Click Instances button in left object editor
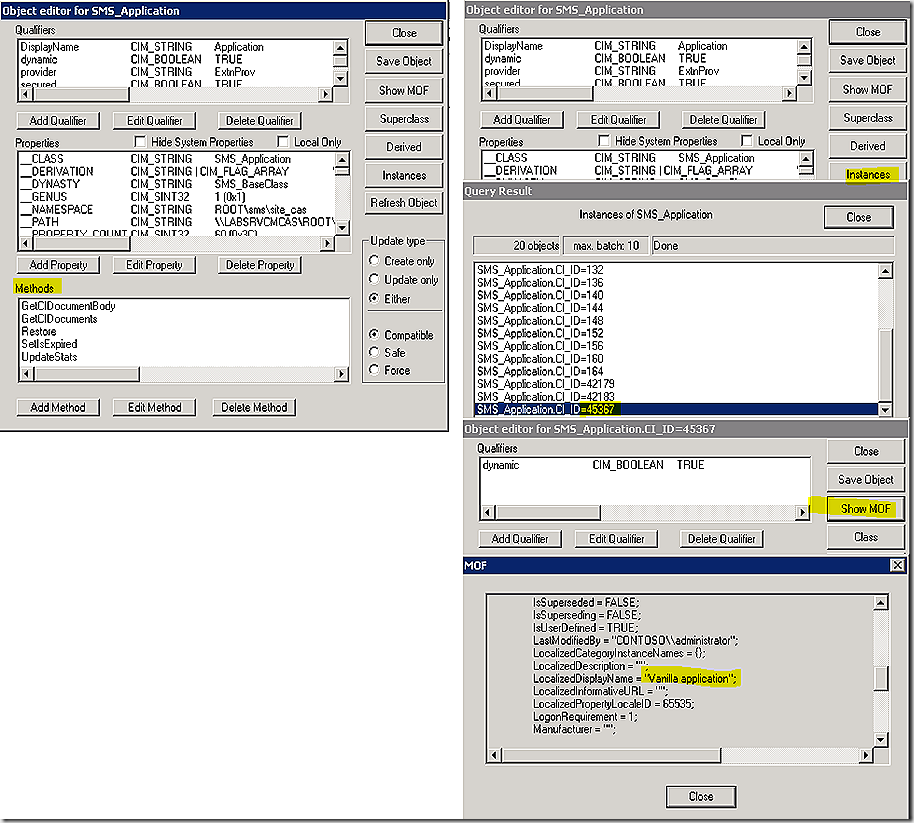The width and height of the screenshot is (914, 823). (403, 175)
